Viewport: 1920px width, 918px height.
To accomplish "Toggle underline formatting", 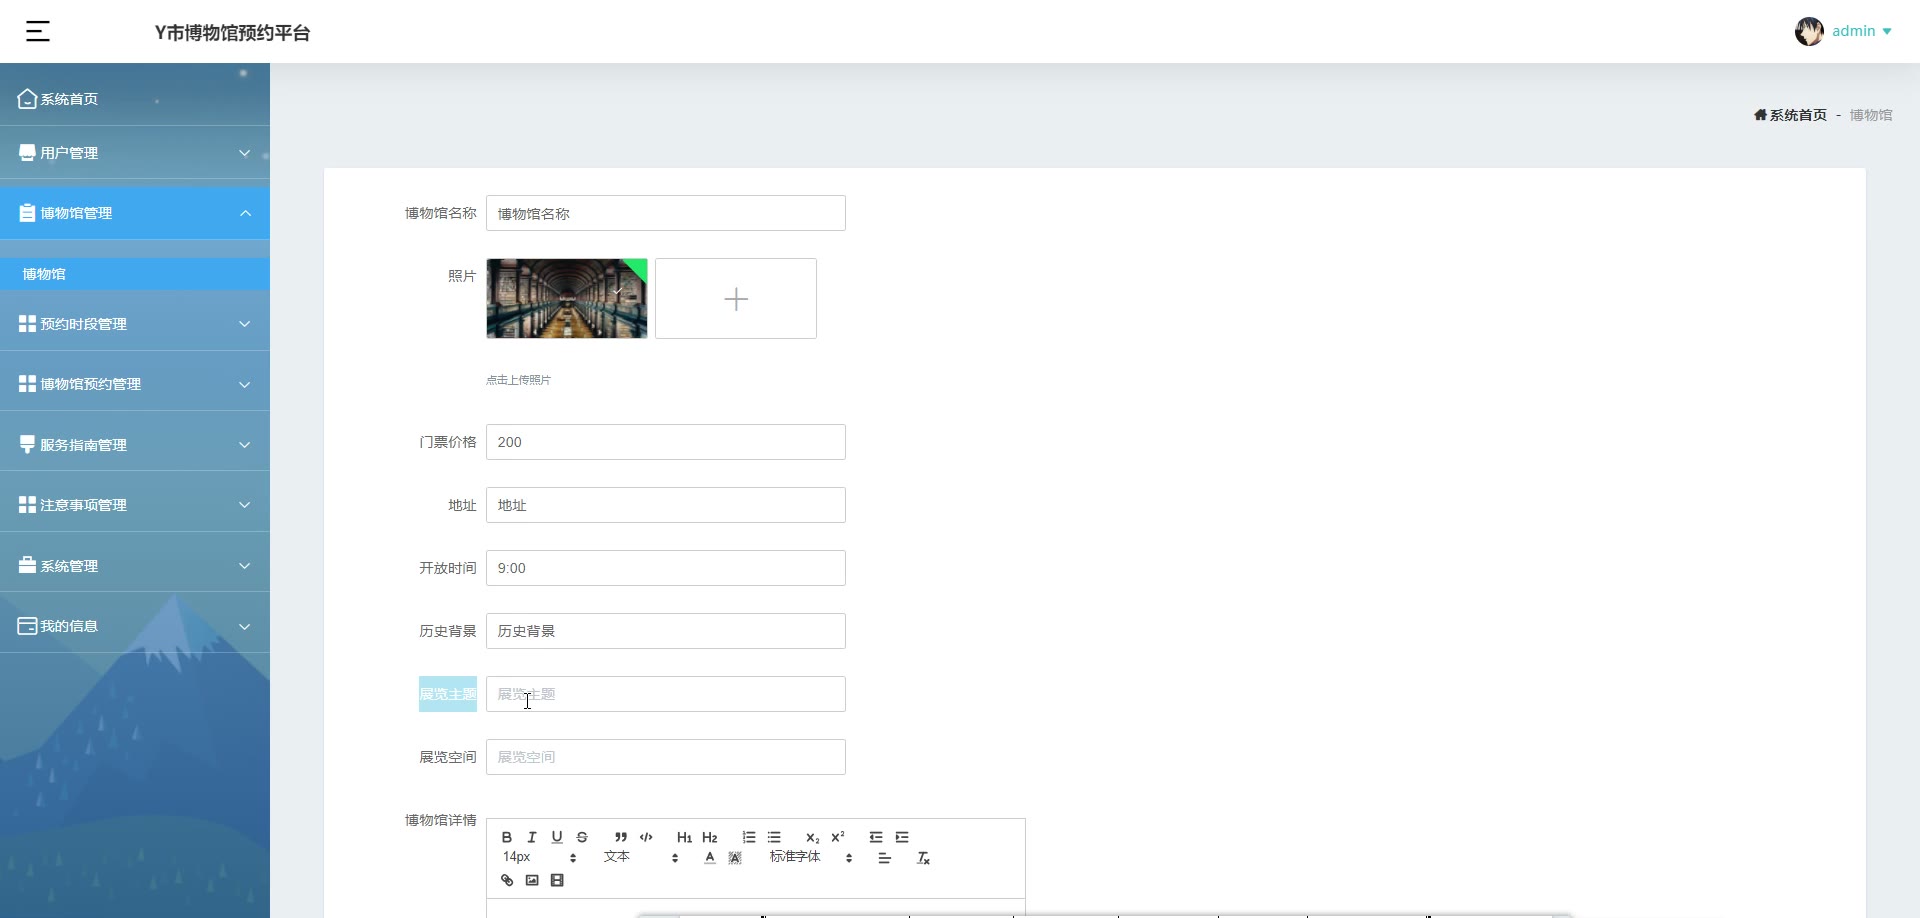I will [x=557, y=837].
